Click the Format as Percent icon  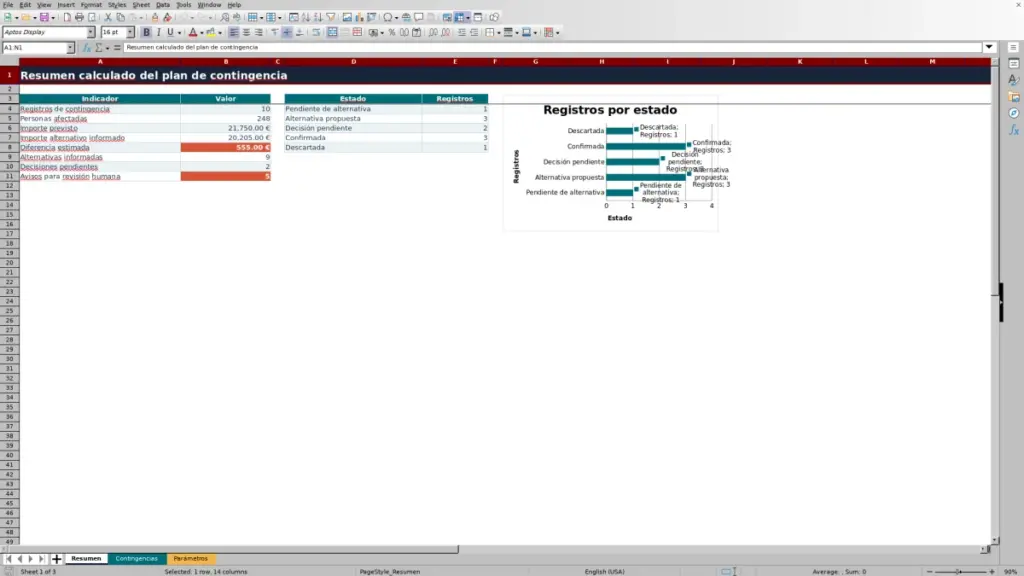tap(392, 32)
